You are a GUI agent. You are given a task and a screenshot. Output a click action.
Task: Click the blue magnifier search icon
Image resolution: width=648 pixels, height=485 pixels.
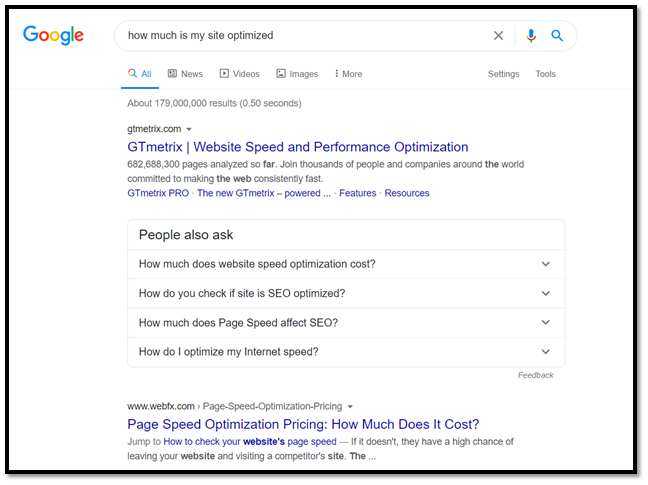[557, 36]
